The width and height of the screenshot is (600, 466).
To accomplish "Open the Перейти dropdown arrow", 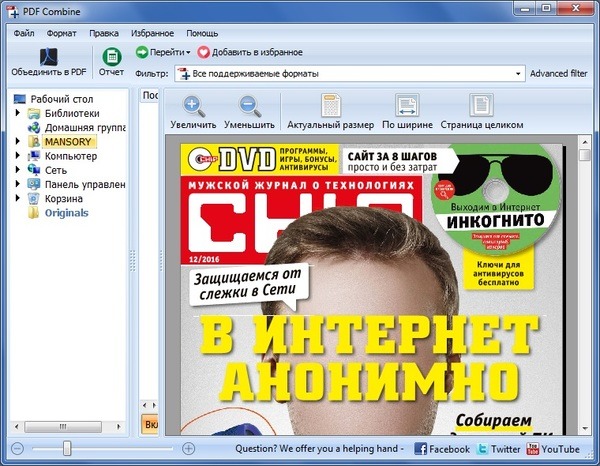I will tap(188, 53).
